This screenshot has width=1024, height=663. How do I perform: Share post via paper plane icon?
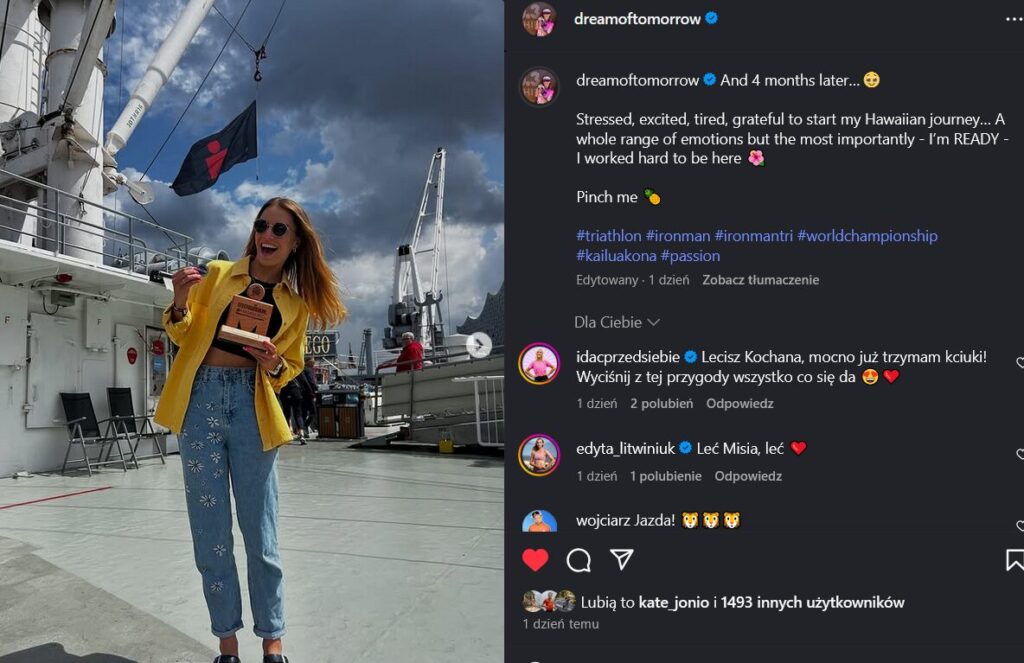click(x=621, y=559)
